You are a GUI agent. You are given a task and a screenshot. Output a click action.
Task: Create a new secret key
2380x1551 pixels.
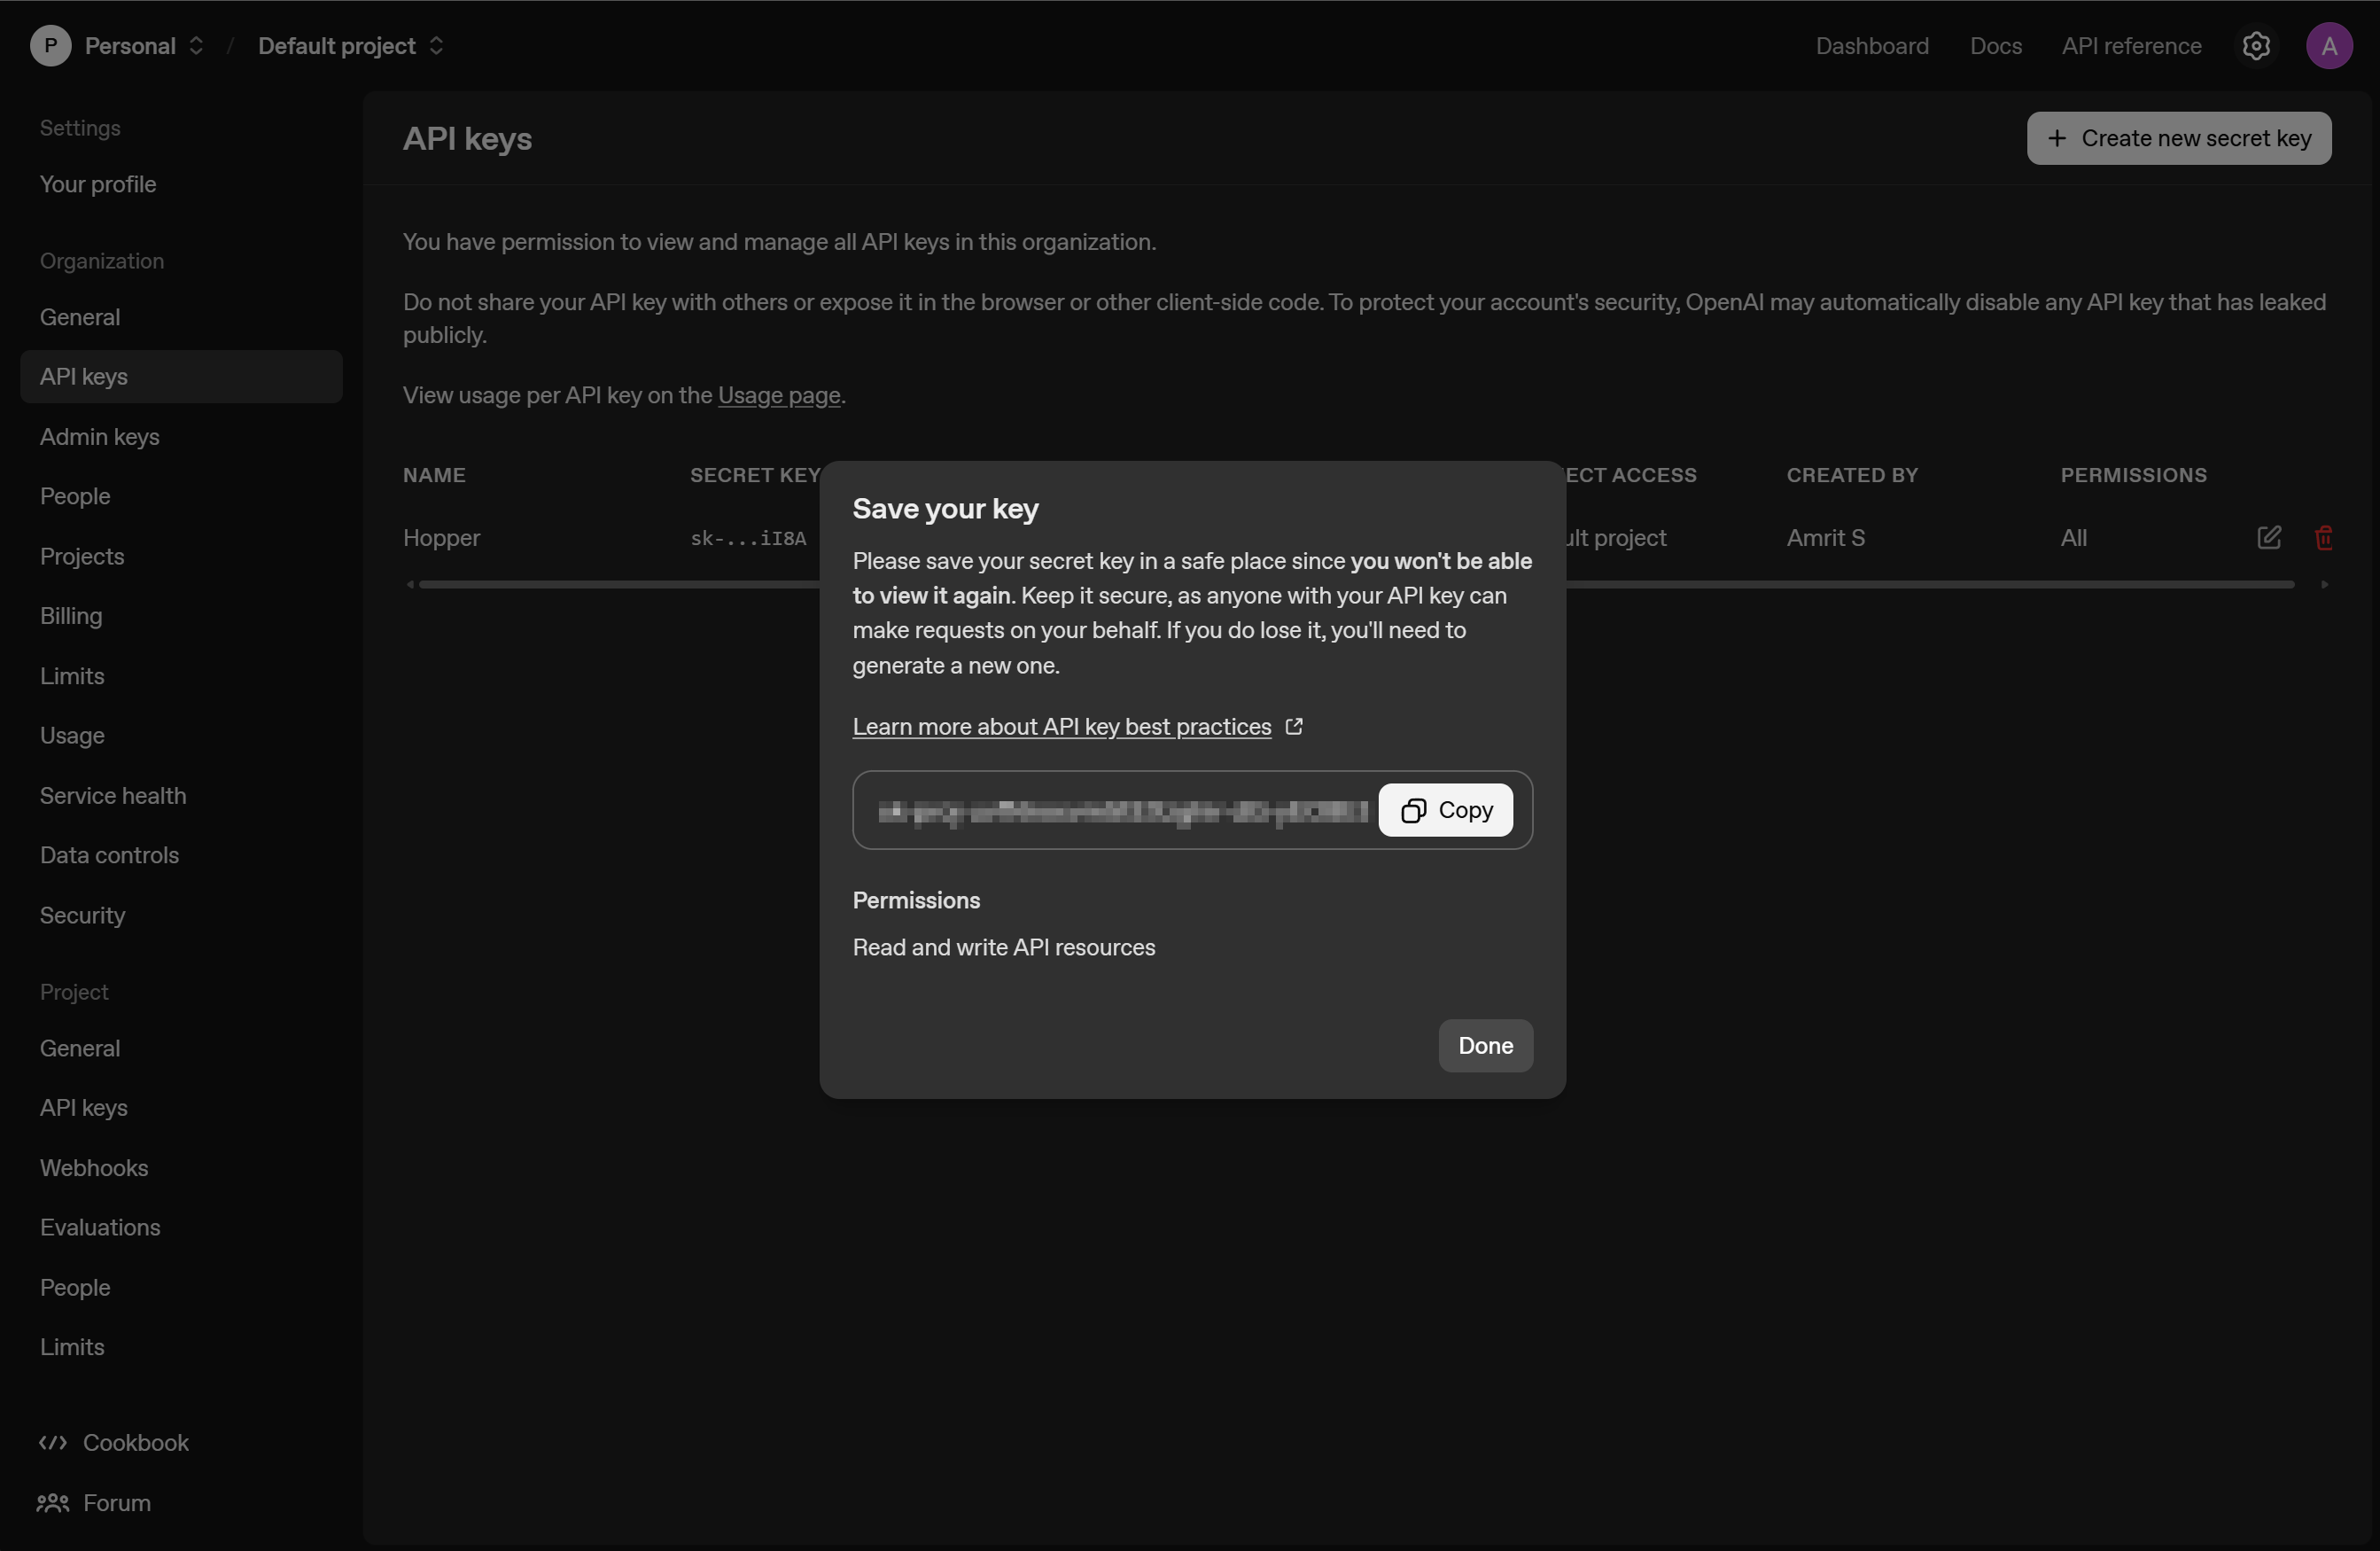2179,138
